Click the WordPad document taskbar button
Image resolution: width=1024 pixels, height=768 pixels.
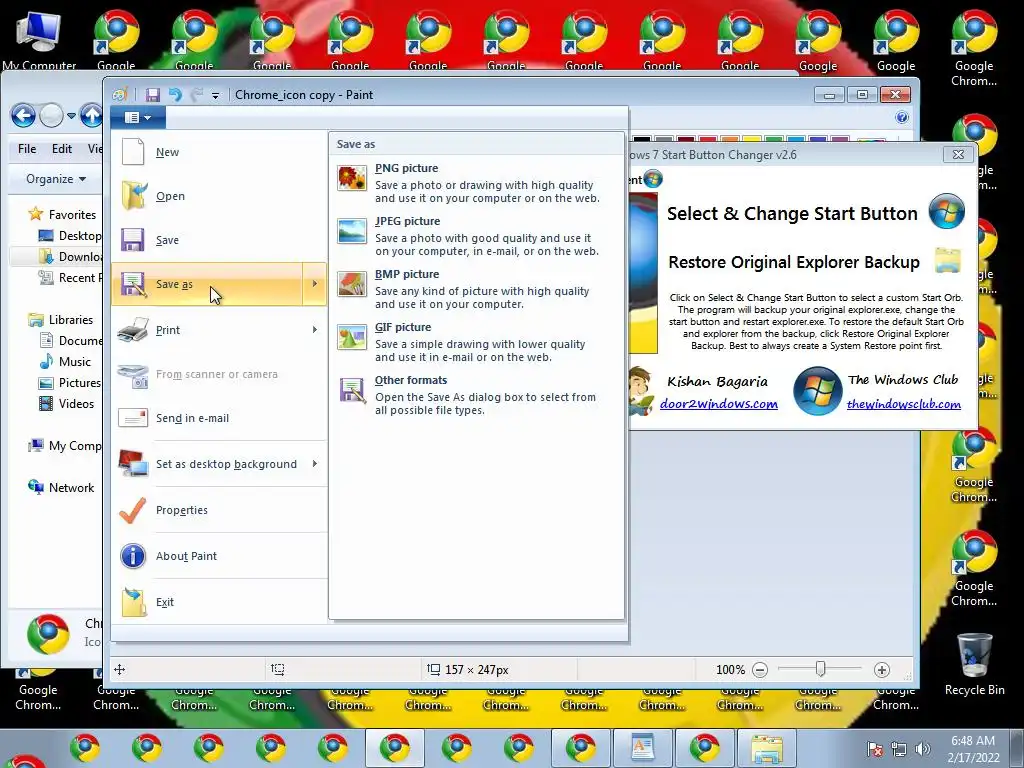pyautogui.click(x=642, y=748)
